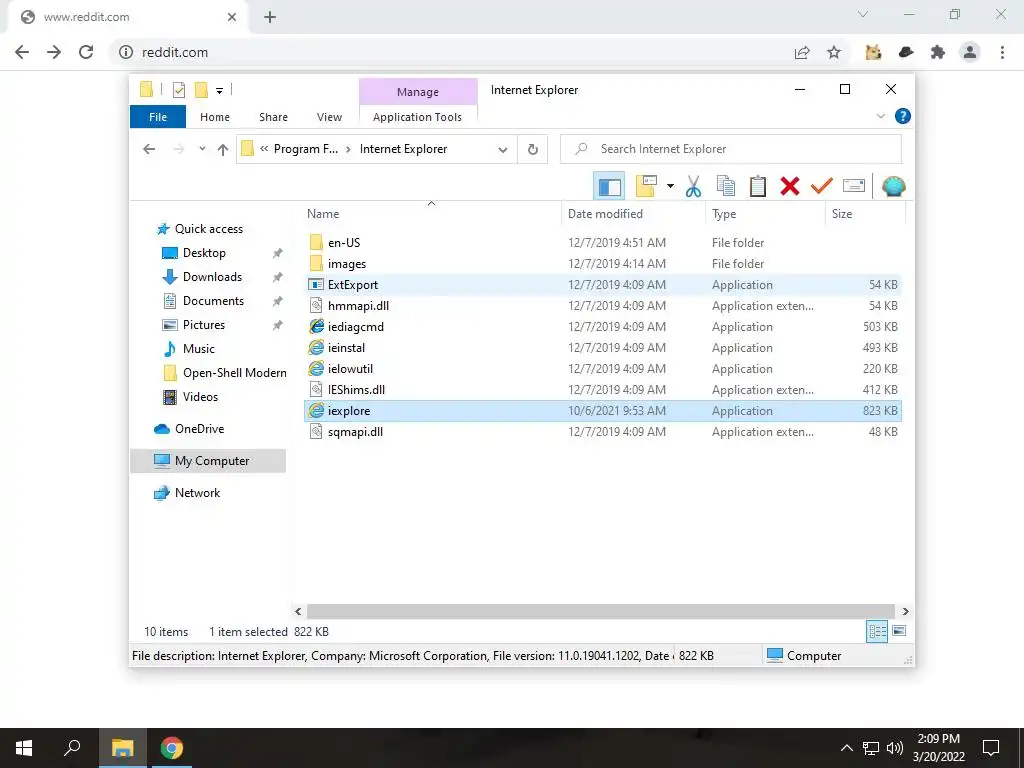The image size is (1024, 768).
Task: Go back in File Explorer
Action: coord(149,150)
